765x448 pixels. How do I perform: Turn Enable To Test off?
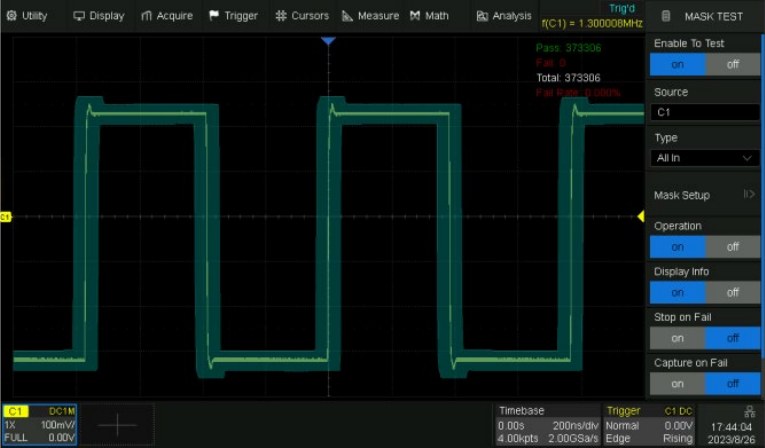732,64
